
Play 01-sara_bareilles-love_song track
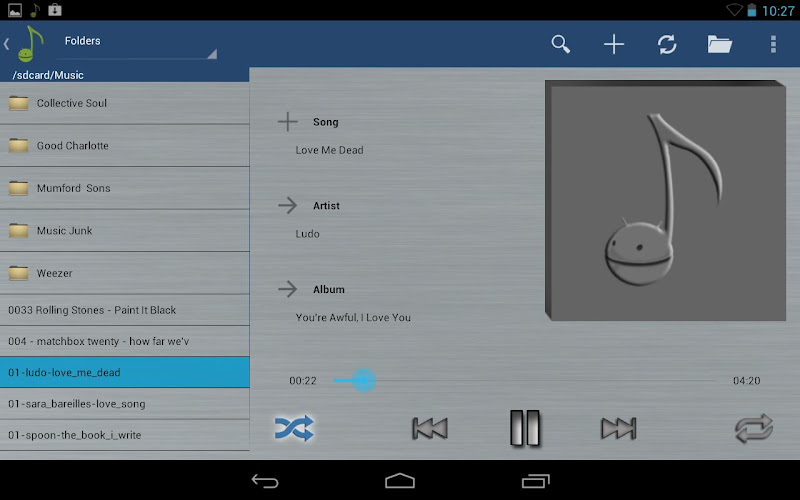124,404
